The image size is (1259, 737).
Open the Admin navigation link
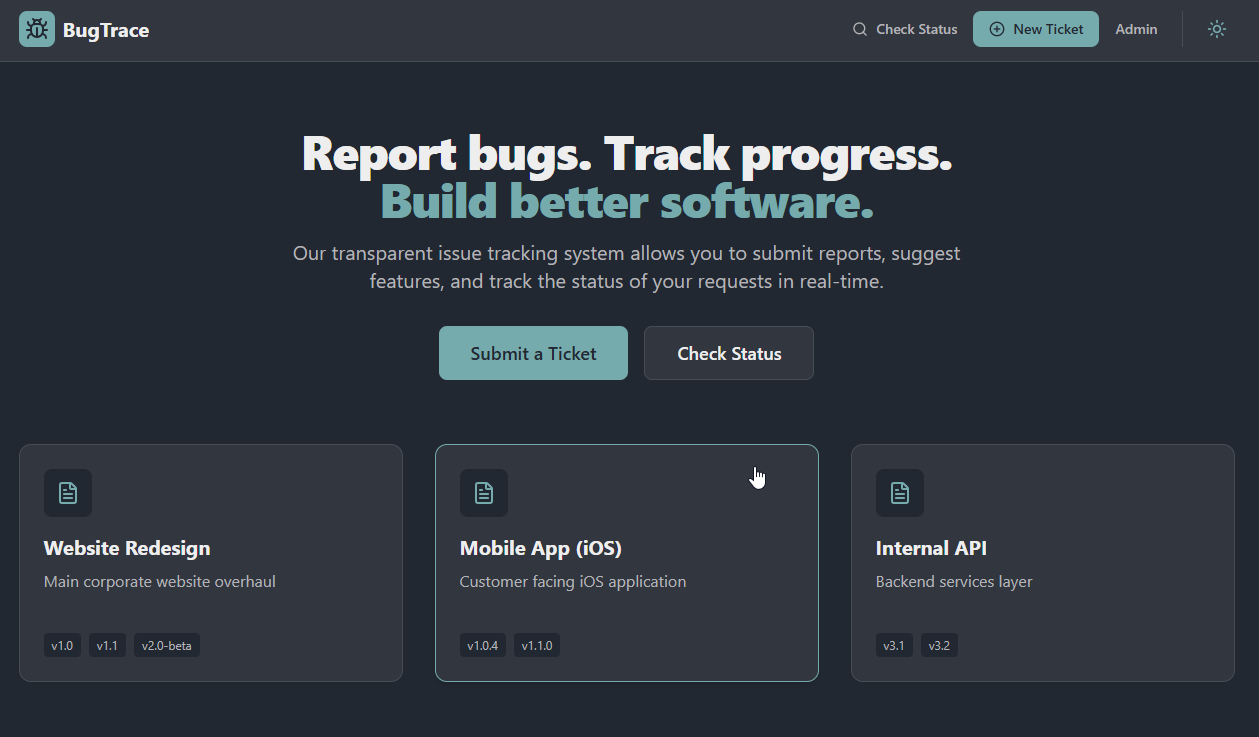coord(1136,29)
